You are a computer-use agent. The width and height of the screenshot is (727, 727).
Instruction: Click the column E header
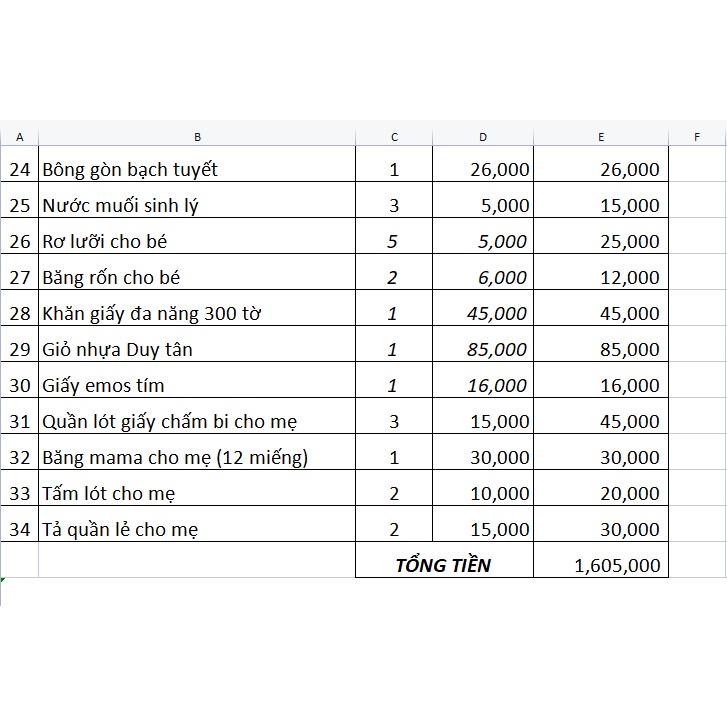click(600, 137)
